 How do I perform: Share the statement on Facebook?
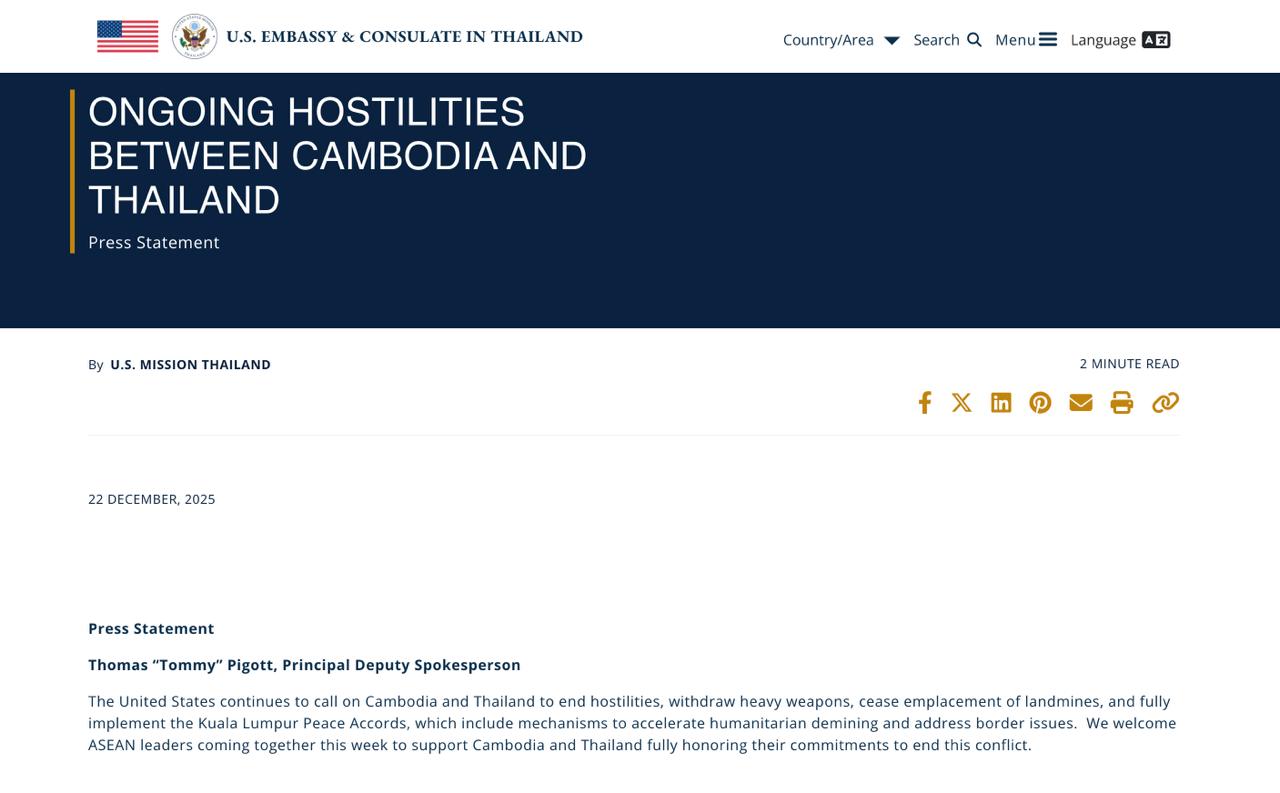[x=925, y=403]
